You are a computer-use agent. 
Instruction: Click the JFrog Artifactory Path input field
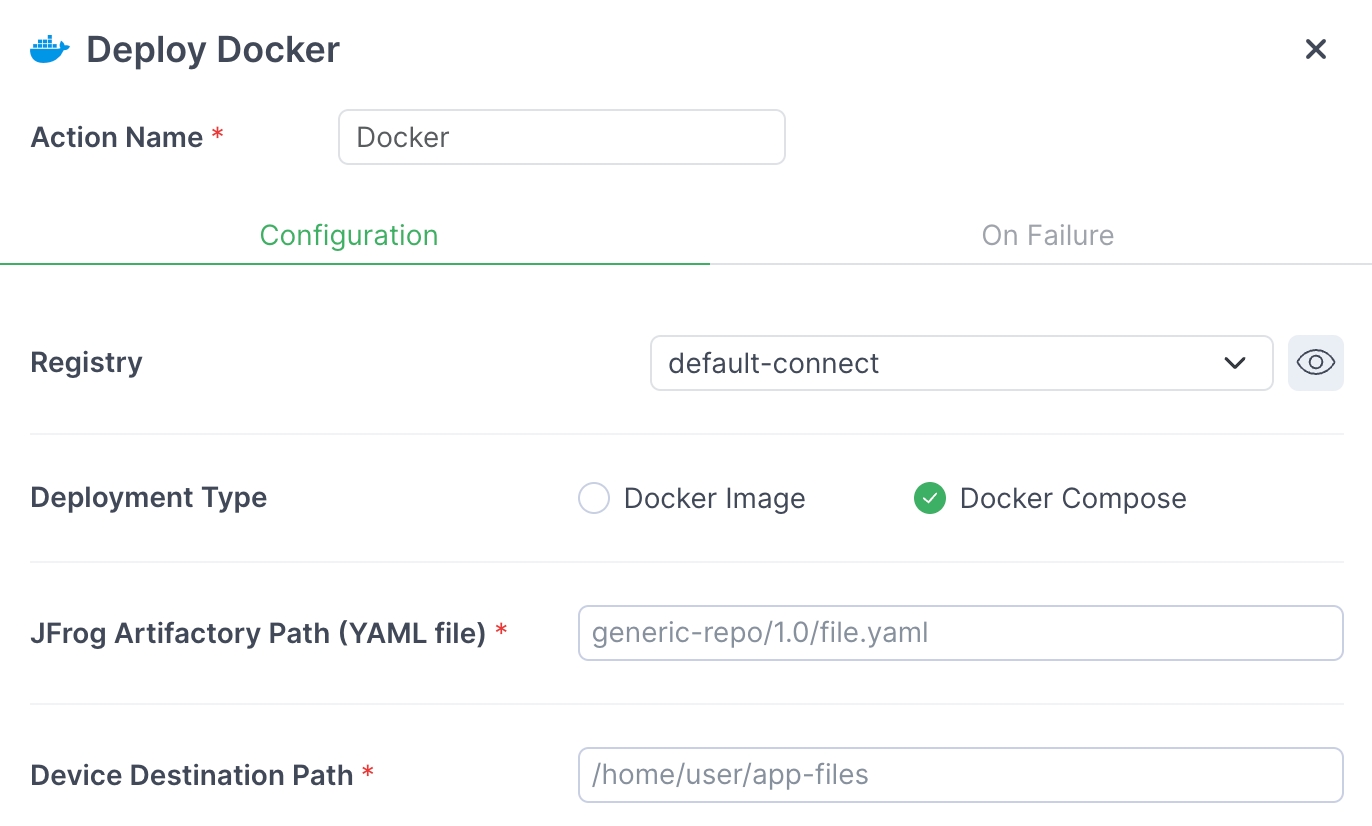(x=960, y=633)
